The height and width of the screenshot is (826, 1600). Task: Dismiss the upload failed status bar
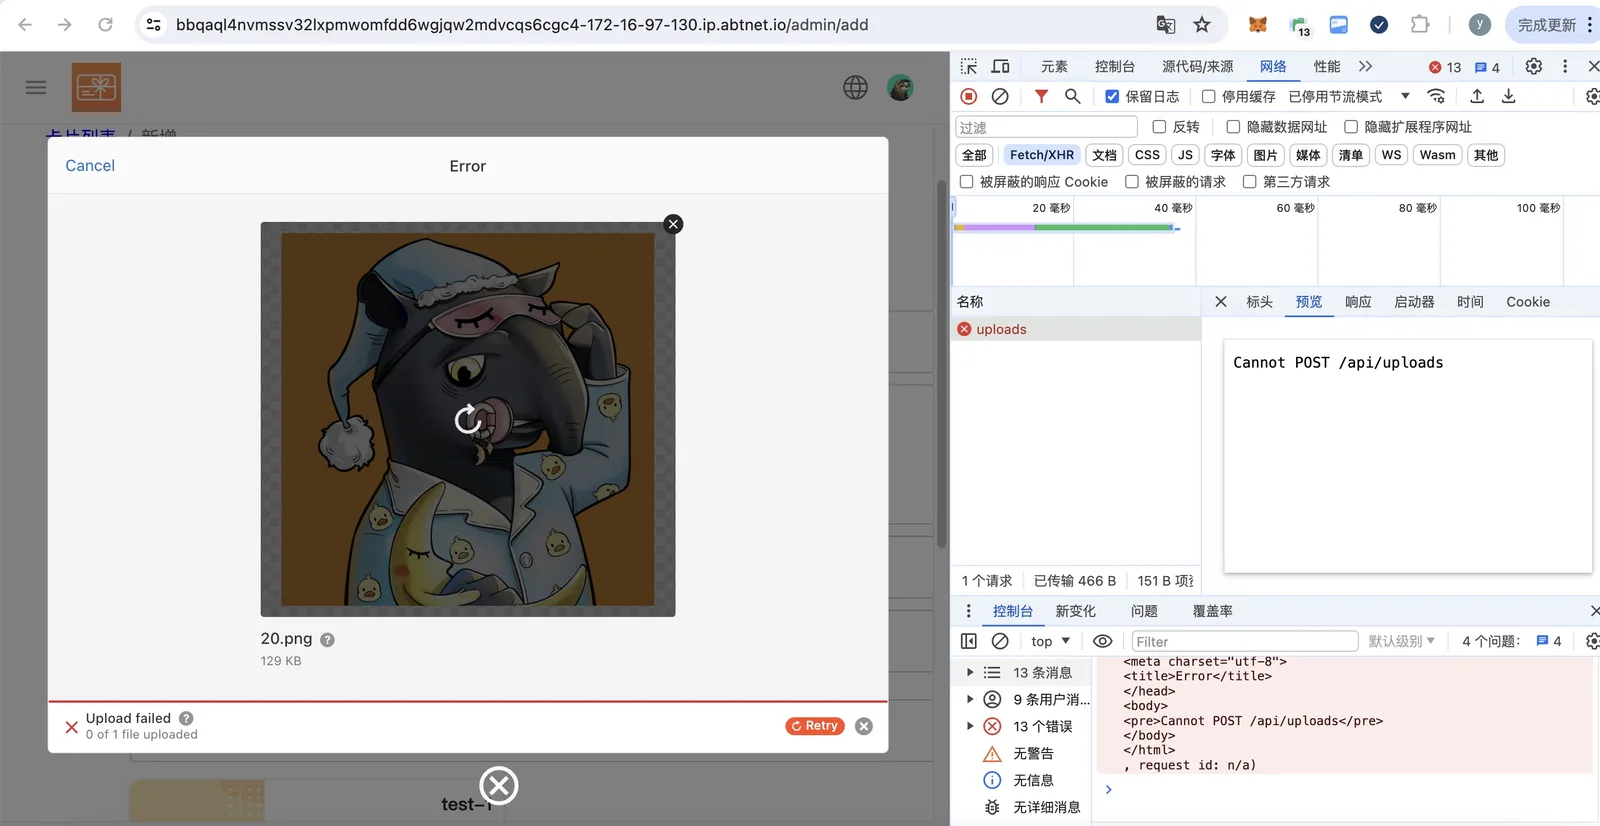(x=864, y=726)
